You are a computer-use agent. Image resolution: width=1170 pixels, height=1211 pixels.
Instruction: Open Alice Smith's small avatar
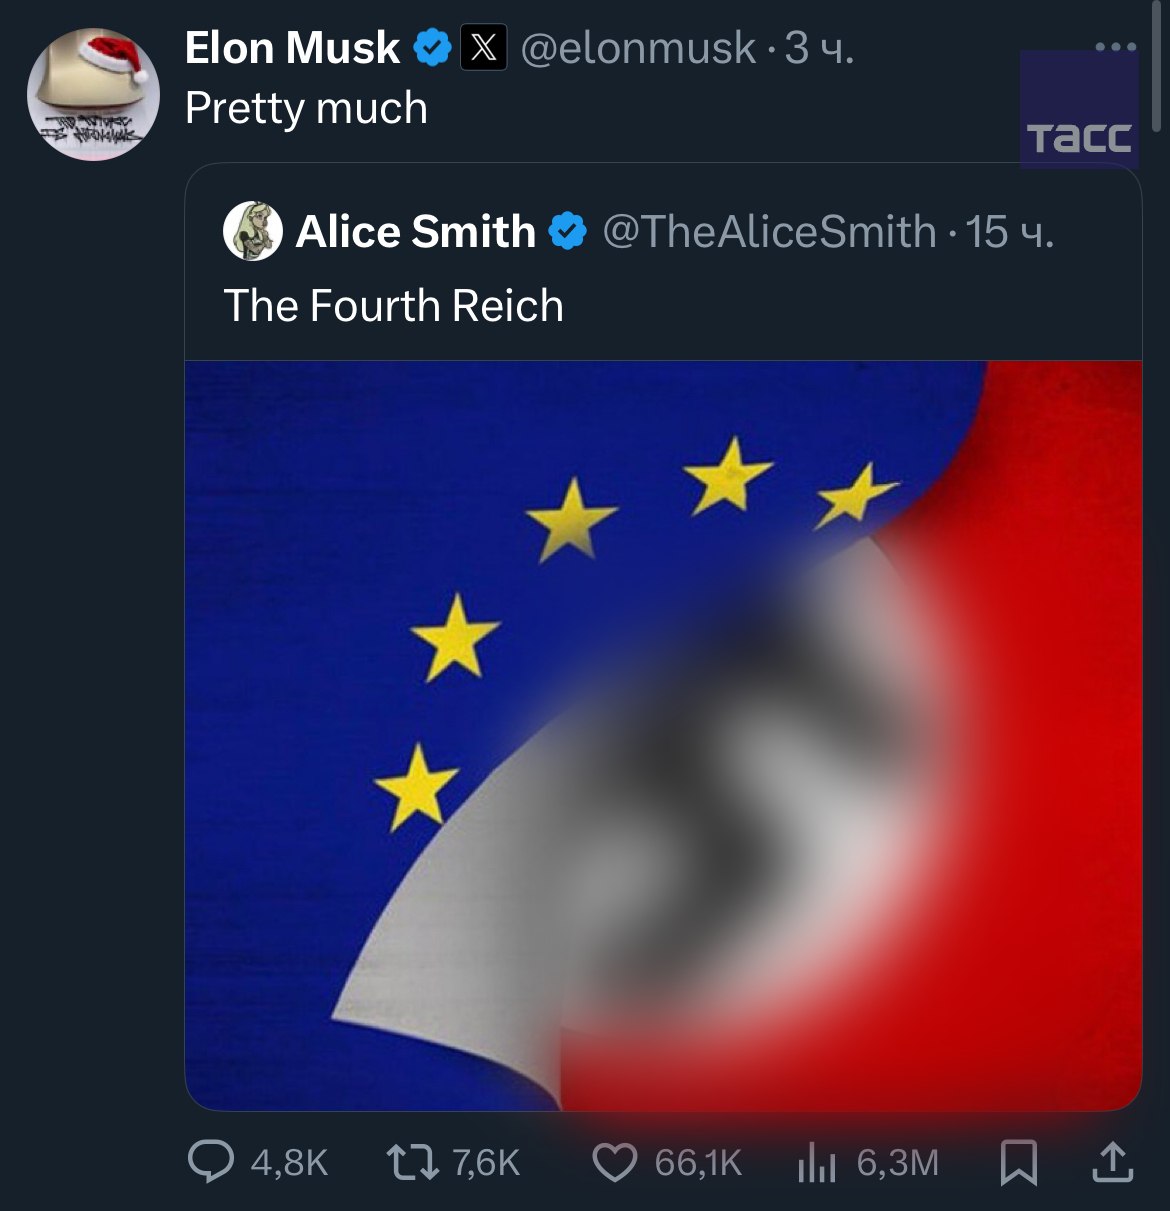tap(252, 231)
